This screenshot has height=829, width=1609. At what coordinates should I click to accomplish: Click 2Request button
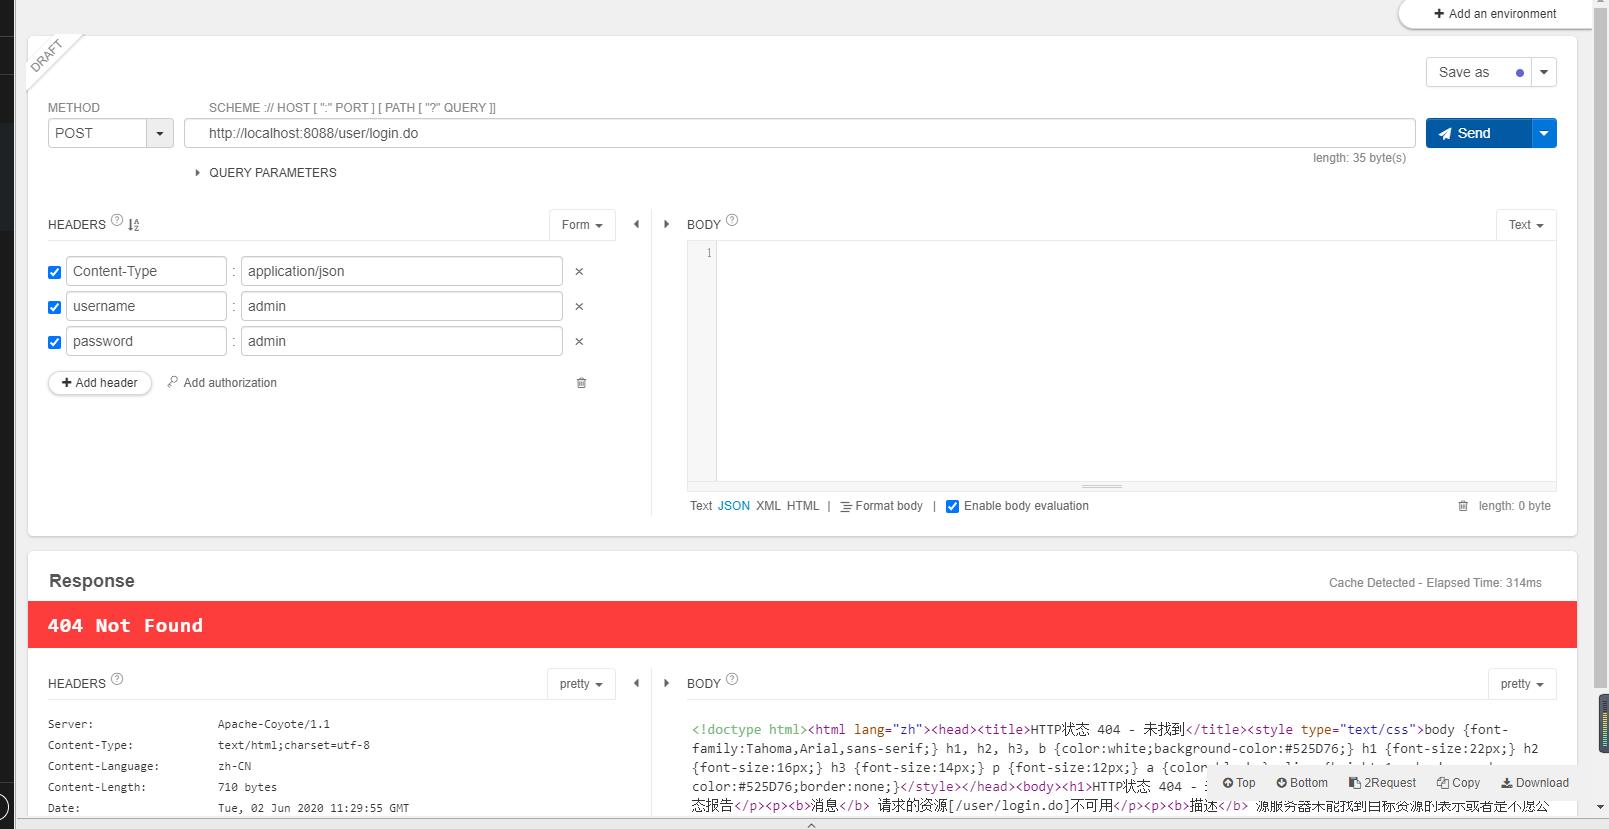point(1382,783)
